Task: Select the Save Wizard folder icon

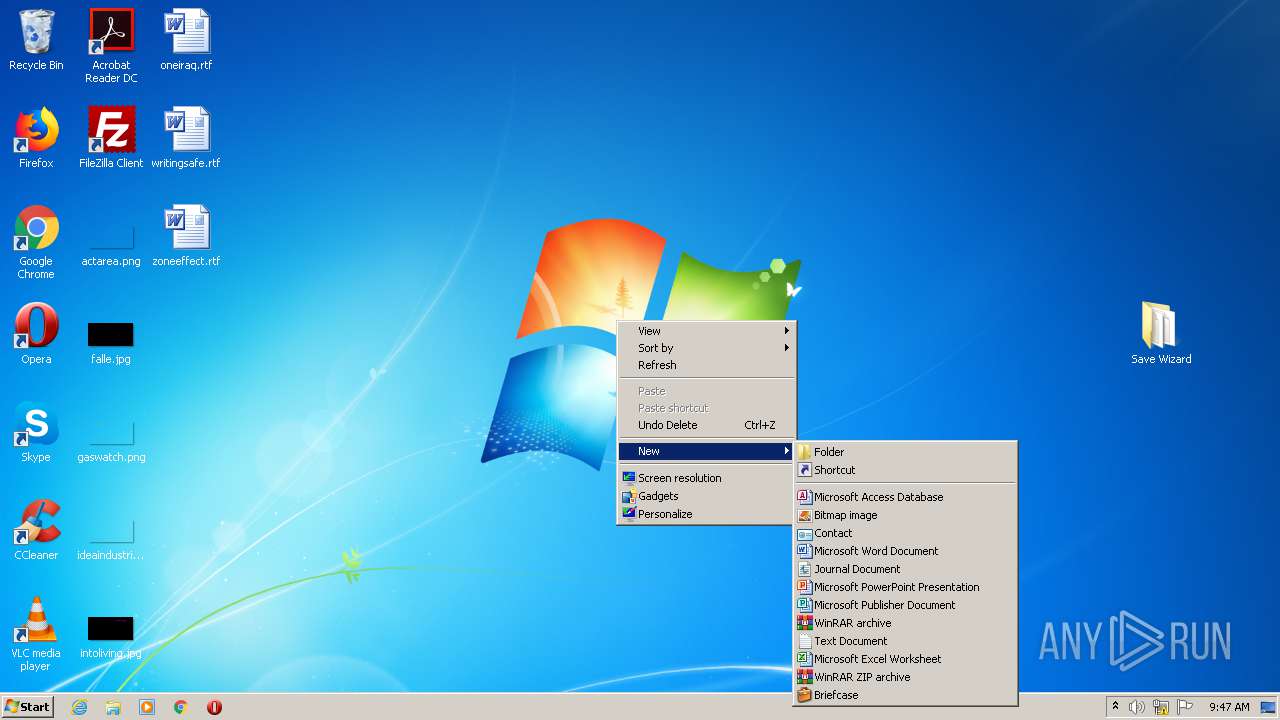Action: coord(1161,334)
